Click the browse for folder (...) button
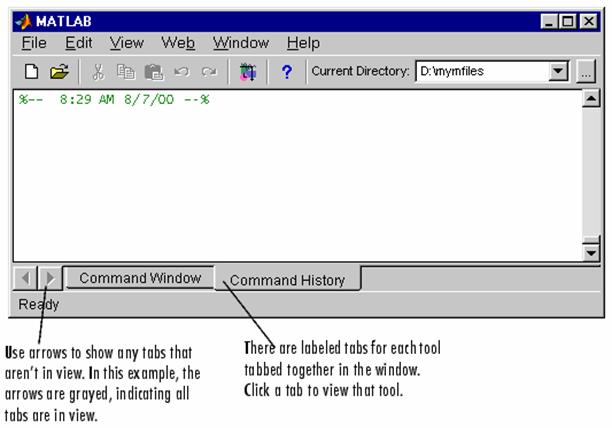 586,72
